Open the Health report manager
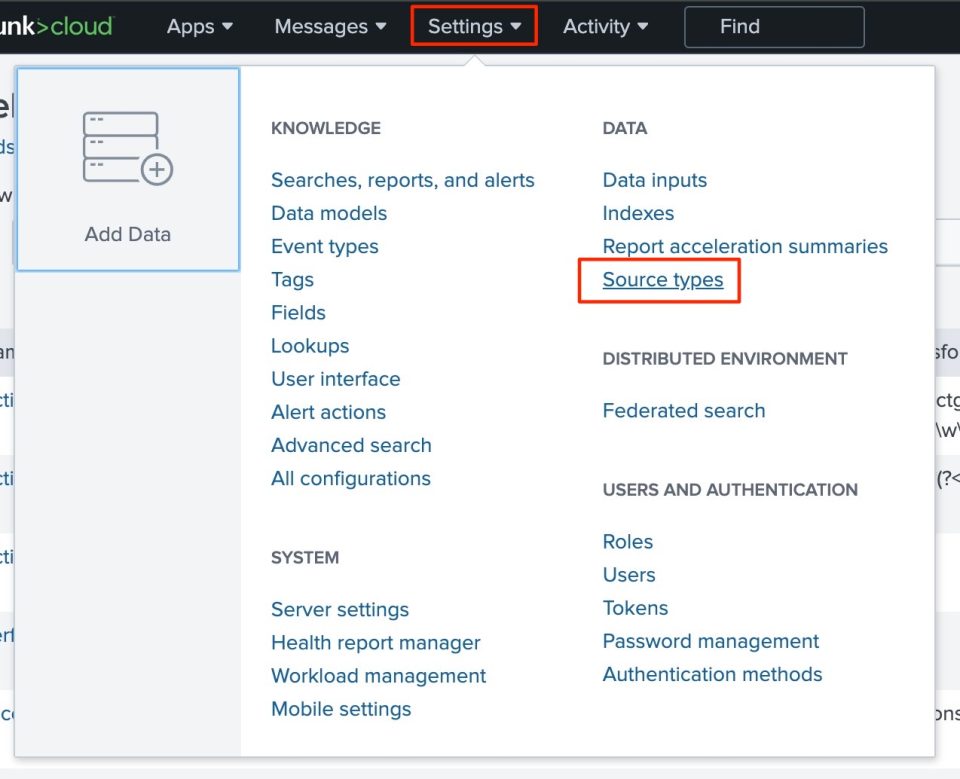960x779 pixels. [x=376, y=642]
